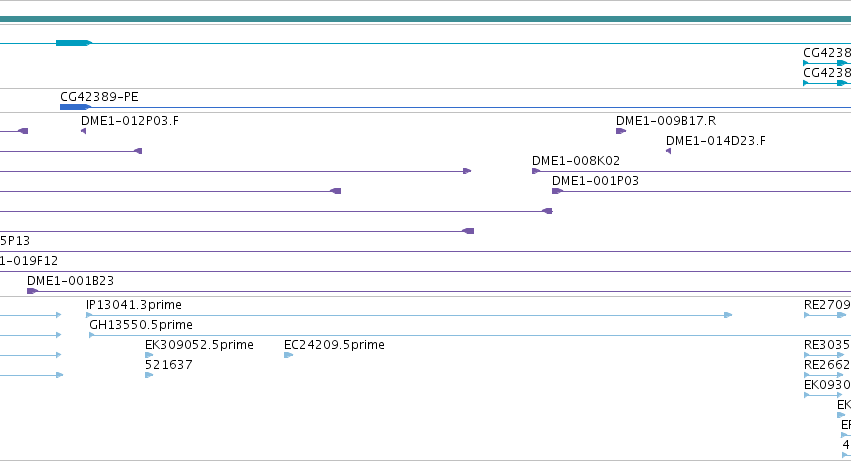Click the light blue arrow under 521637
This screenshot has height=461, width=851.
(x=149, y=375)
